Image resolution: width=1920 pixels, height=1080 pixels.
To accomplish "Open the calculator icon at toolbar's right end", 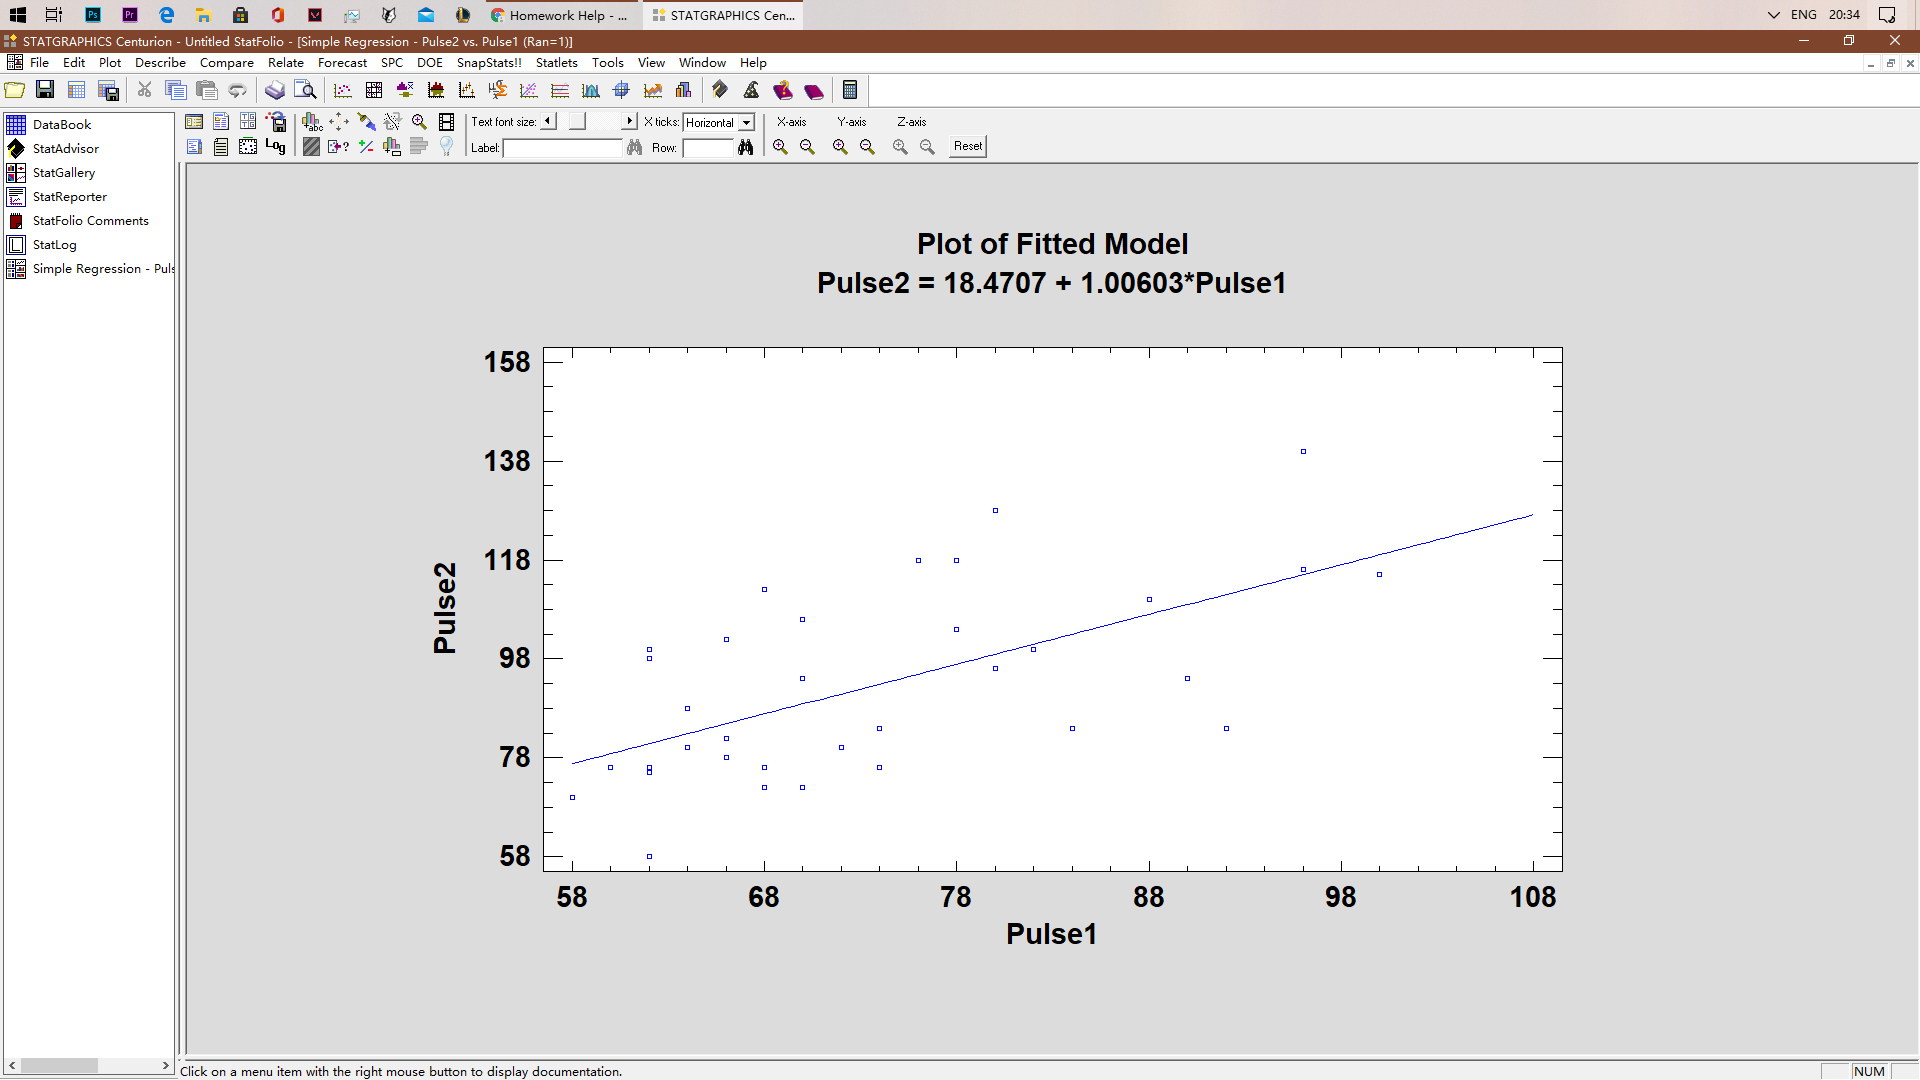I will coord(850,90).
